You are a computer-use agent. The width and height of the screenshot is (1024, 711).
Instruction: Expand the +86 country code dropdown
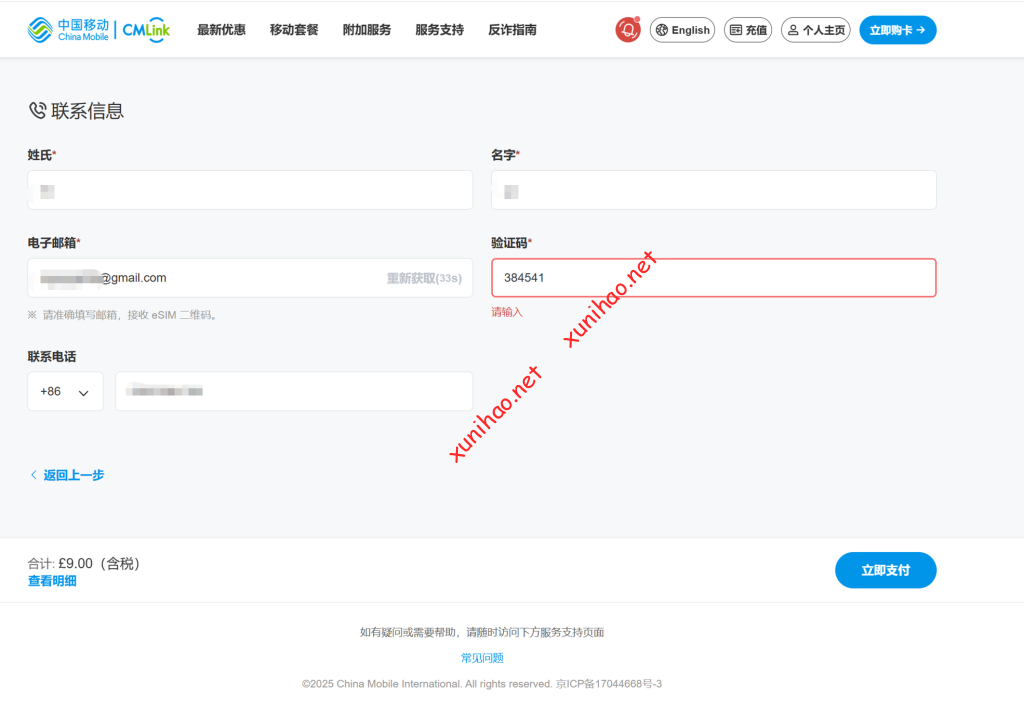65,392
